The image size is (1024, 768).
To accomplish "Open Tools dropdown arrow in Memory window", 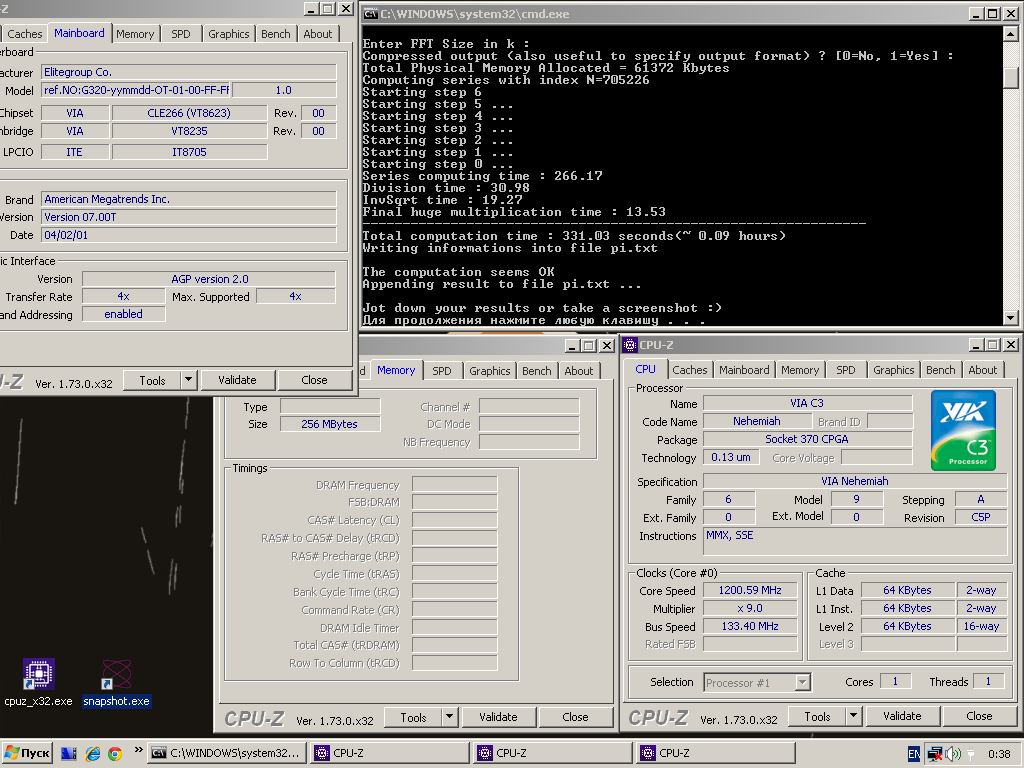I will point(449,717).
